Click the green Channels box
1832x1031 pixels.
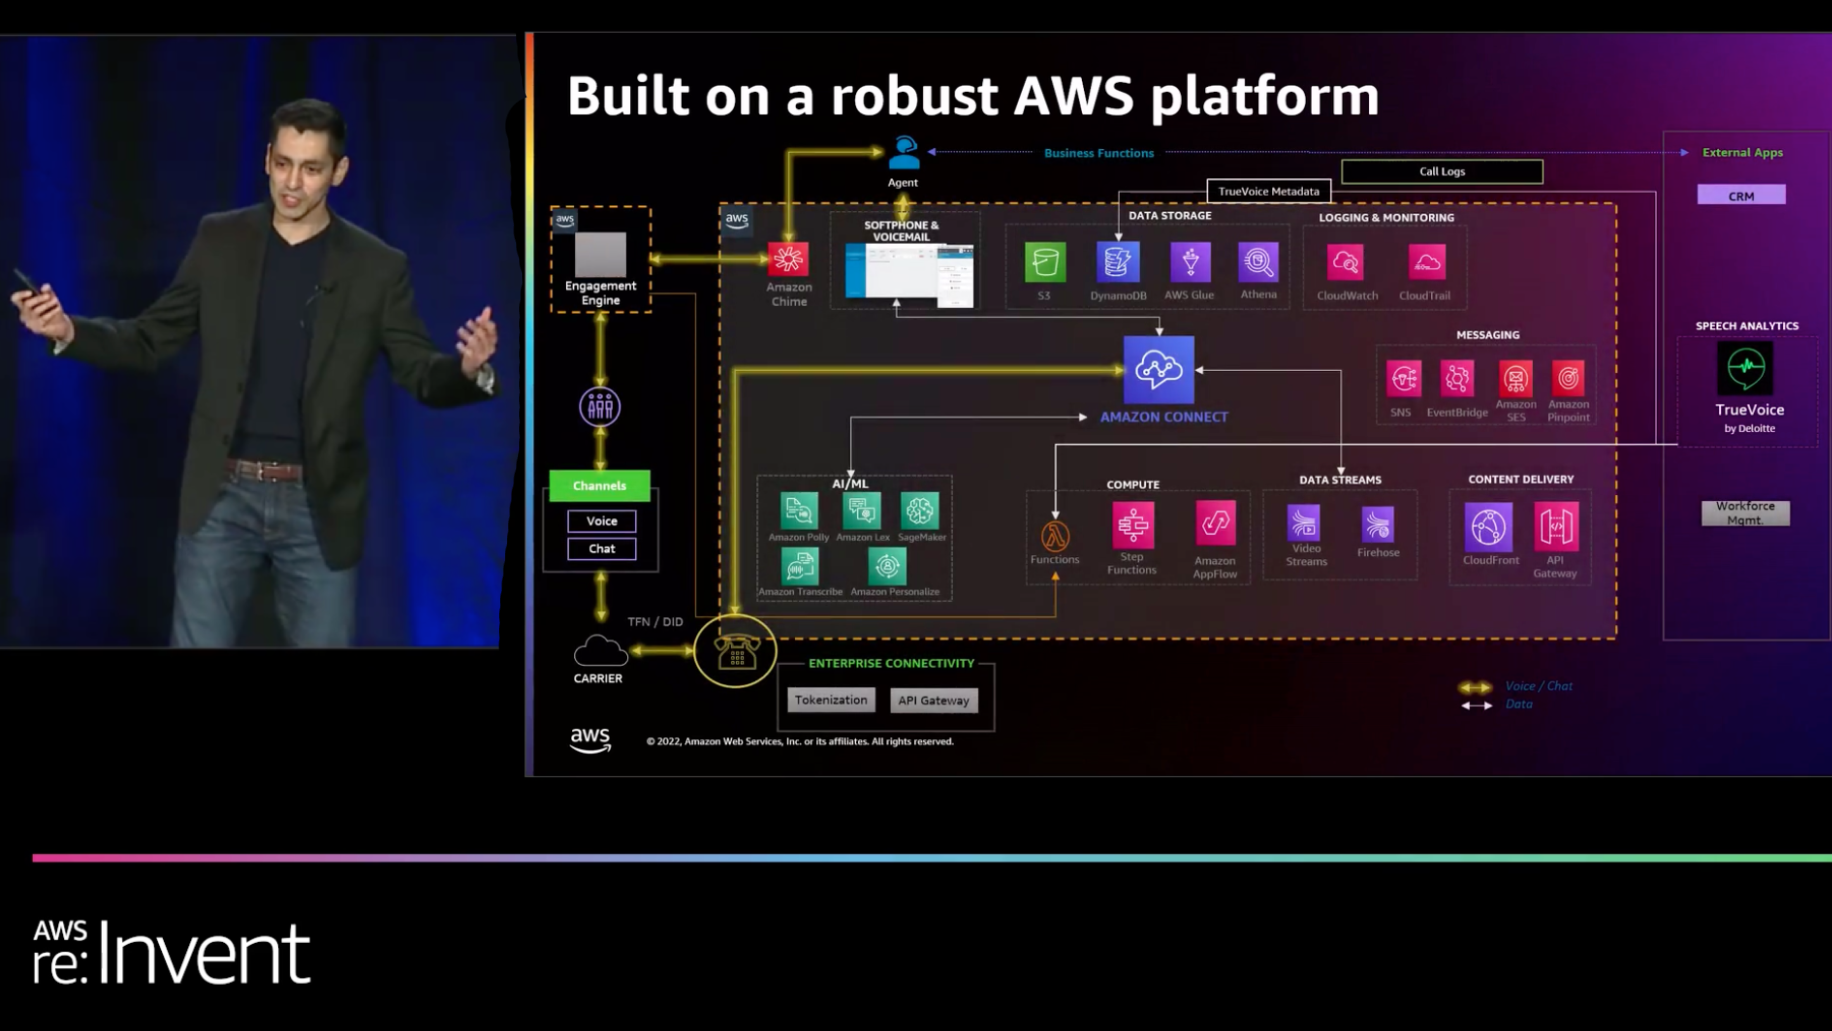coord(600,486)
